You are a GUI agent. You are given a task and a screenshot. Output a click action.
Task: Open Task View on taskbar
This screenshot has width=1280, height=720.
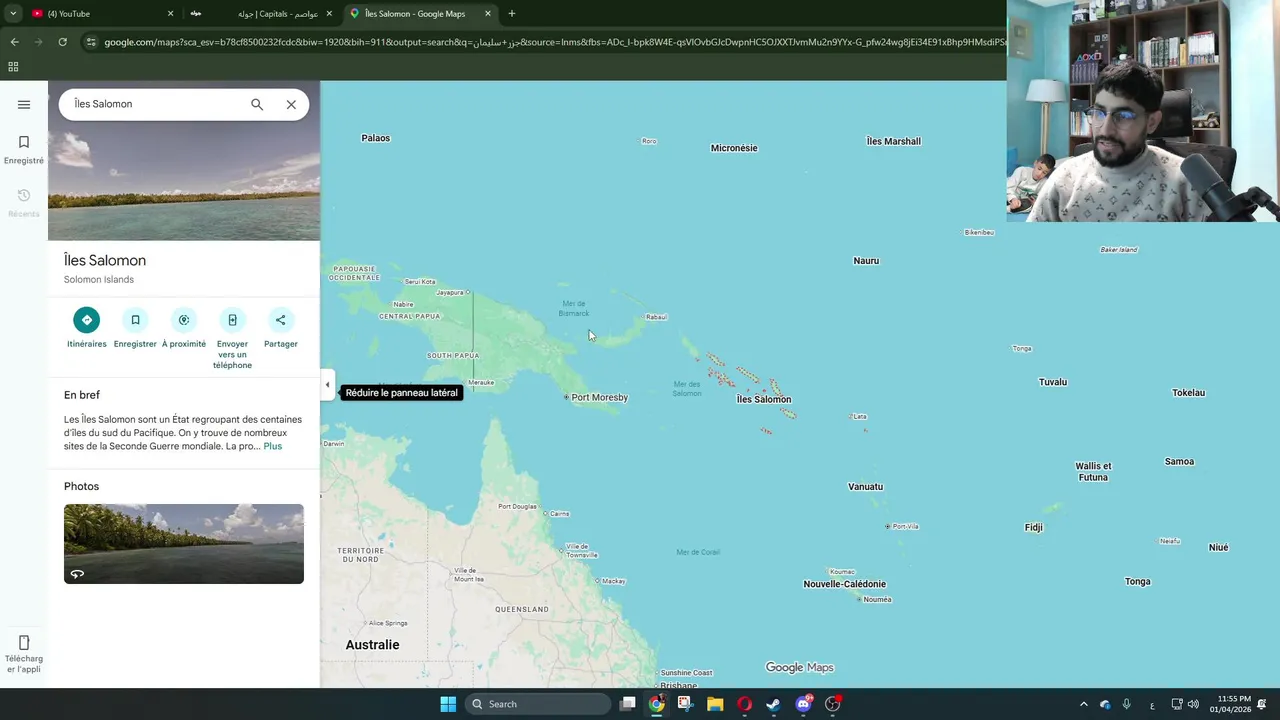tap(627, 704)
